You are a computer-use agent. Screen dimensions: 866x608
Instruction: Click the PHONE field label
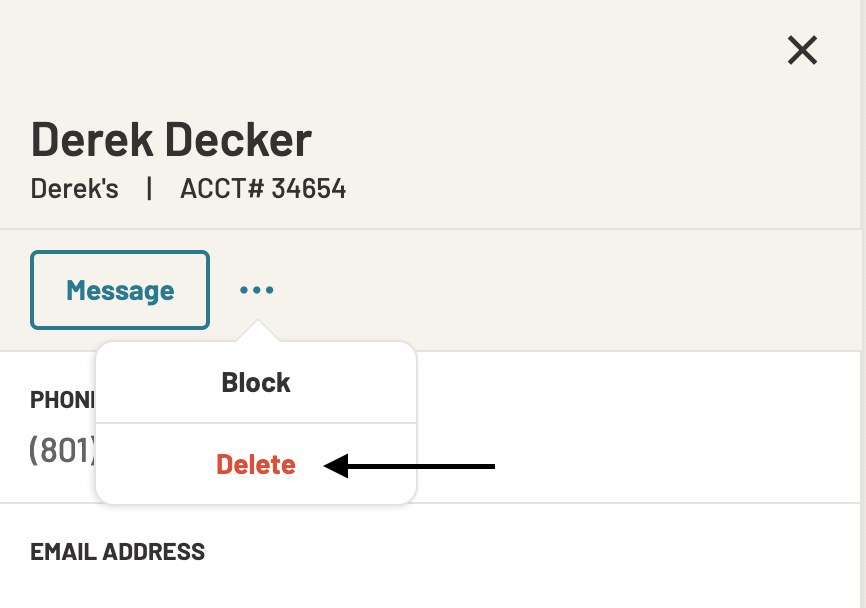pos(62,400)
